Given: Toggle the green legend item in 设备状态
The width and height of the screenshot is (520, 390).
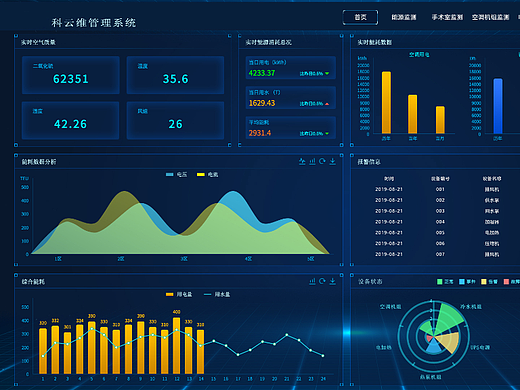Looking at the screenshot, I should click(445, 282).
